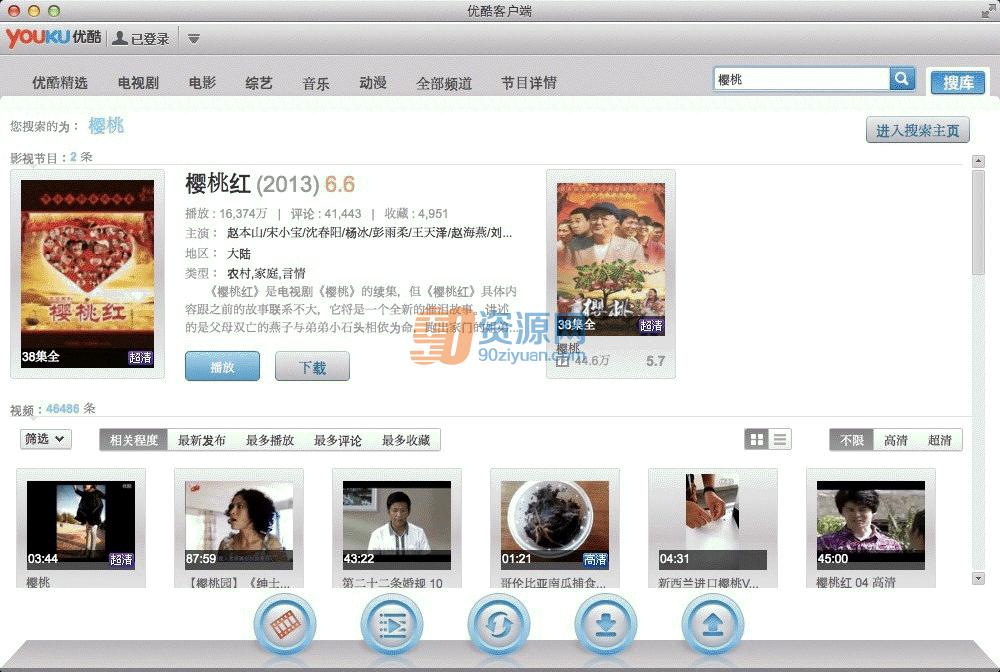Click 进入搜索主页 button
The width and height of the screenshot is (1000, 672).
(918, 130)
